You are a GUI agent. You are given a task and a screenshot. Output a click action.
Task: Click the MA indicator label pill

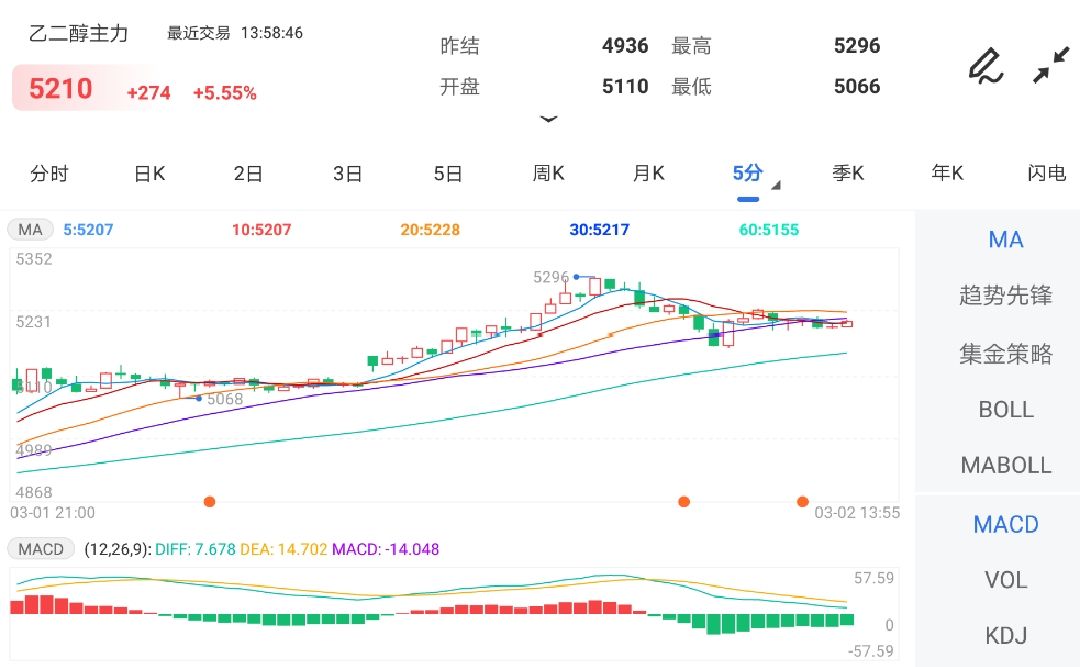(30, 229)
